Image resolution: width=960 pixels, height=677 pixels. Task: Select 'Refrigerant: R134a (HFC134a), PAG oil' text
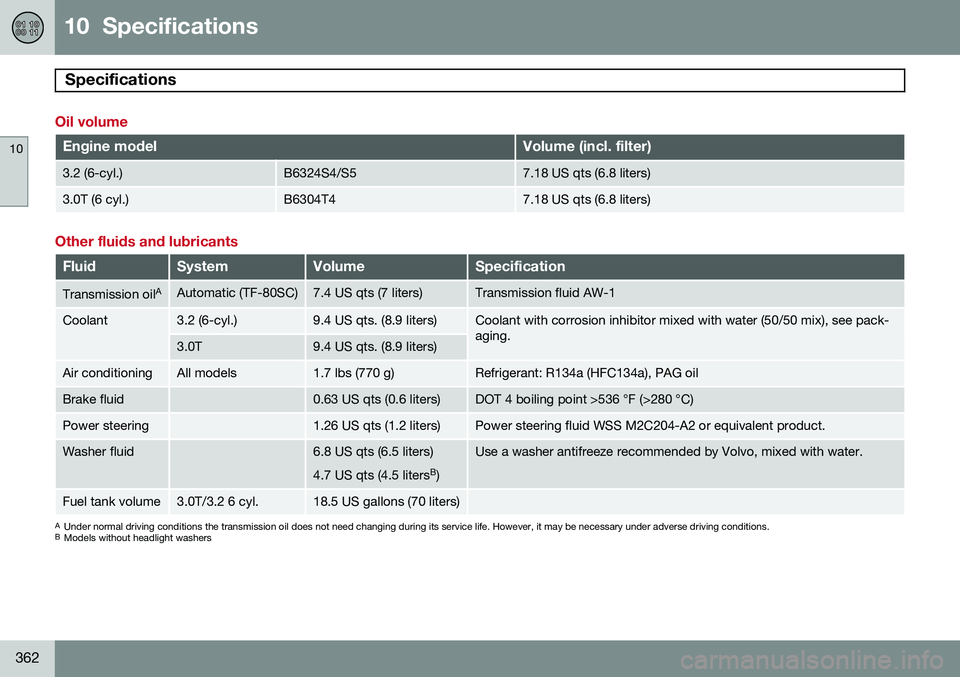(x=587, y=373)
